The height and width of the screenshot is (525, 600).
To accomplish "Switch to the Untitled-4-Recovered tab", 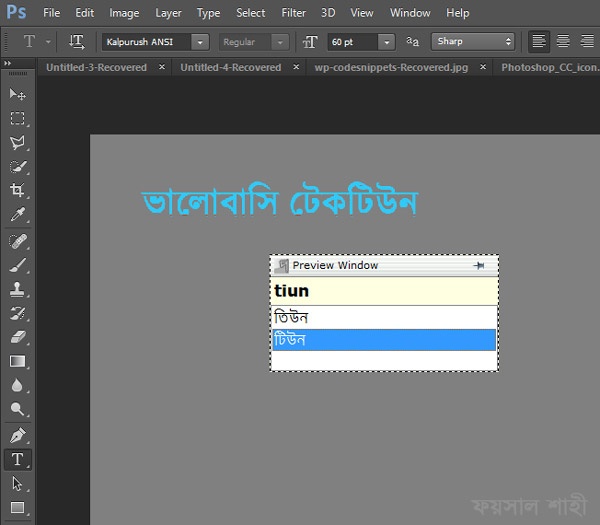I will point(231,68).
